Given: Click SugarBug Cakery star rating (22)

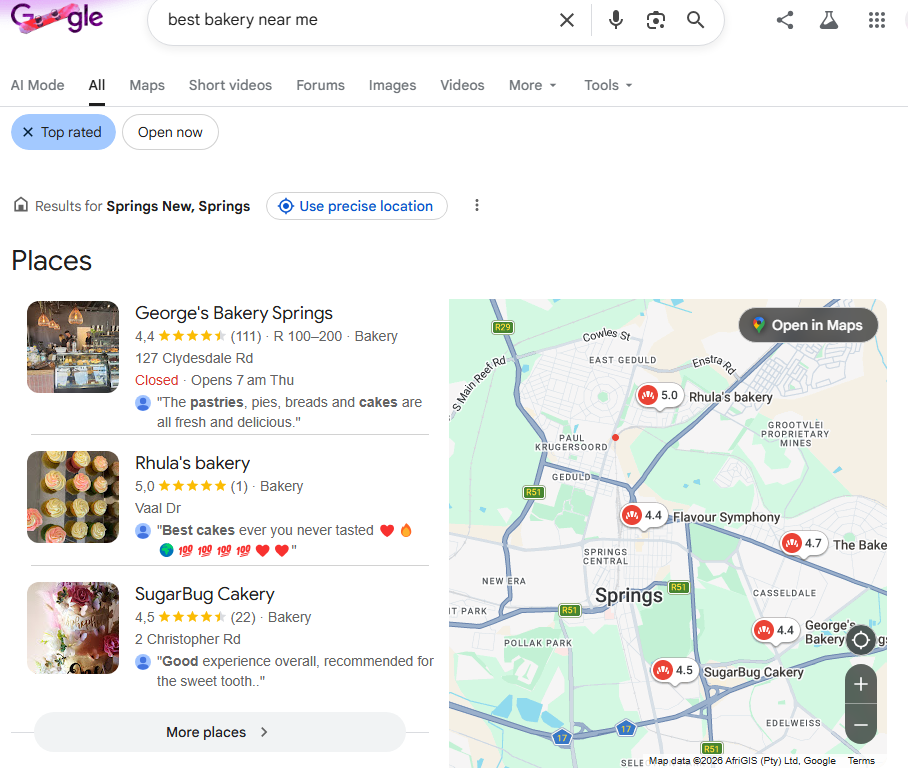Looking at the screenshot, I should pyautogui.click(x=195, y=617).
